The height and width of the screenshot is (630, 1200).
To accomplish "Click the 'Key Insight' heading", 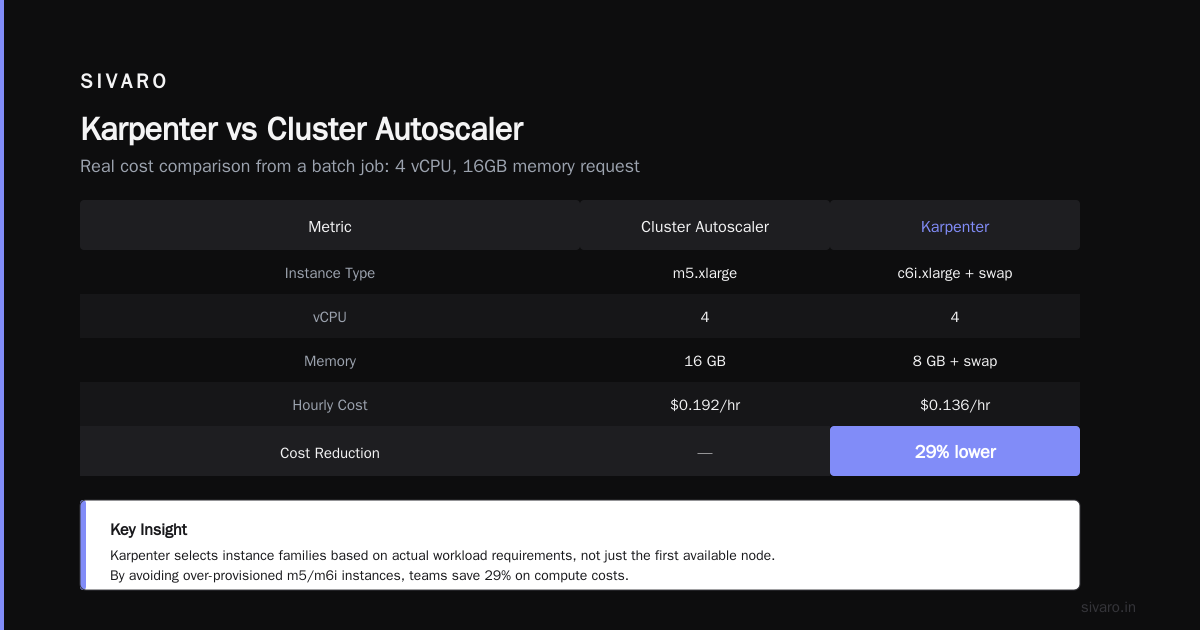I will (x=149, y=530).
